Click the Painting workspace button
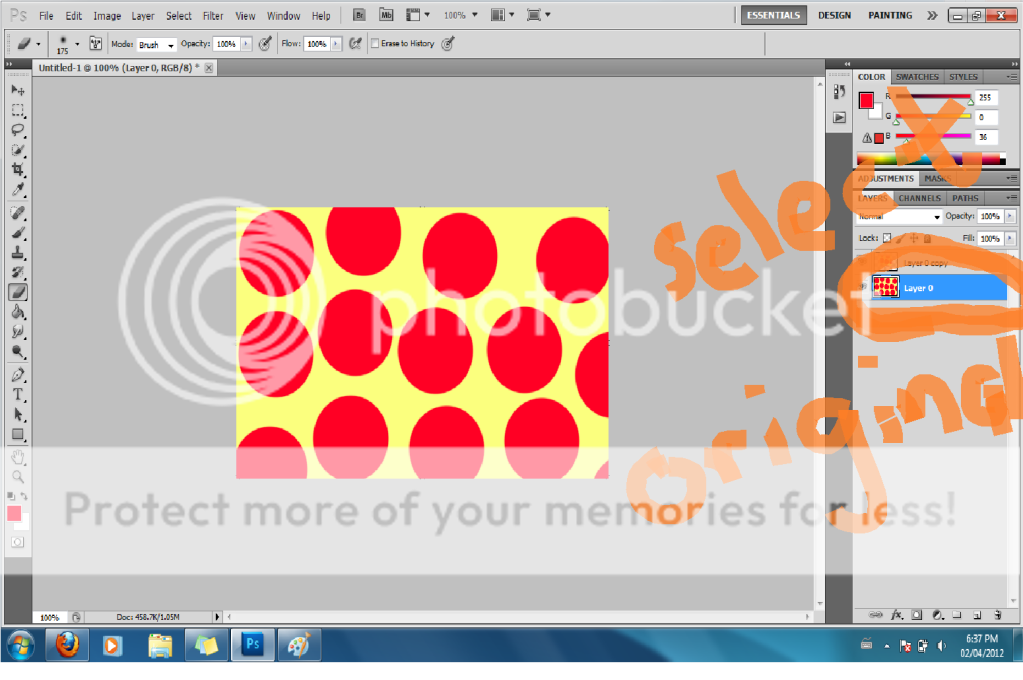Viewport: 1023px width, 680px height. (890, 16)
